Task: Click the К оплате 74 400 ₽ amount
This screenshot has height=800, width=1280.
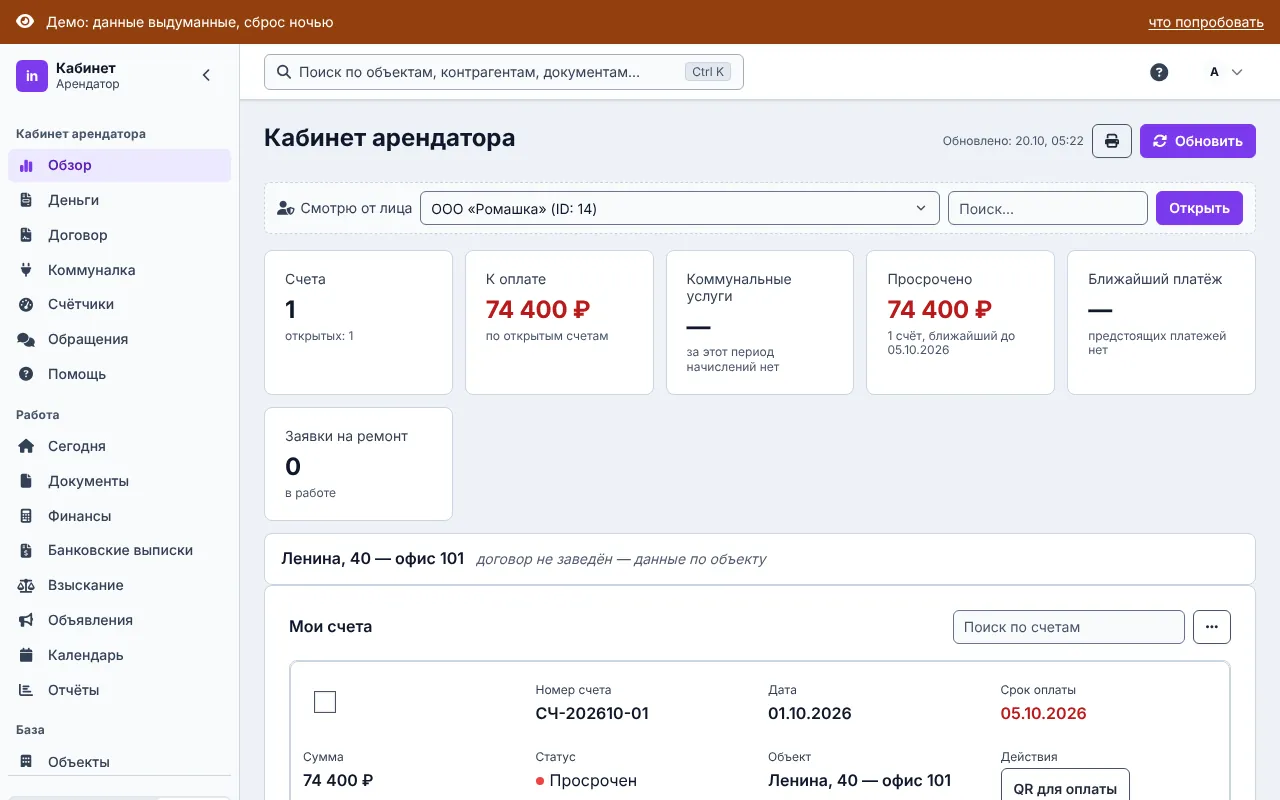Action: 539,309
